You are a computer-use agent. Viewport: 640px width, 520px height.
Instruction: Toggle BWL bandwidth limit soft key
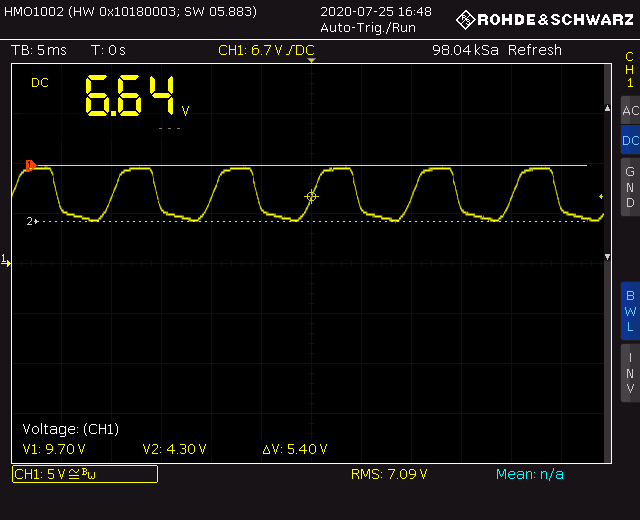[630, 311]
